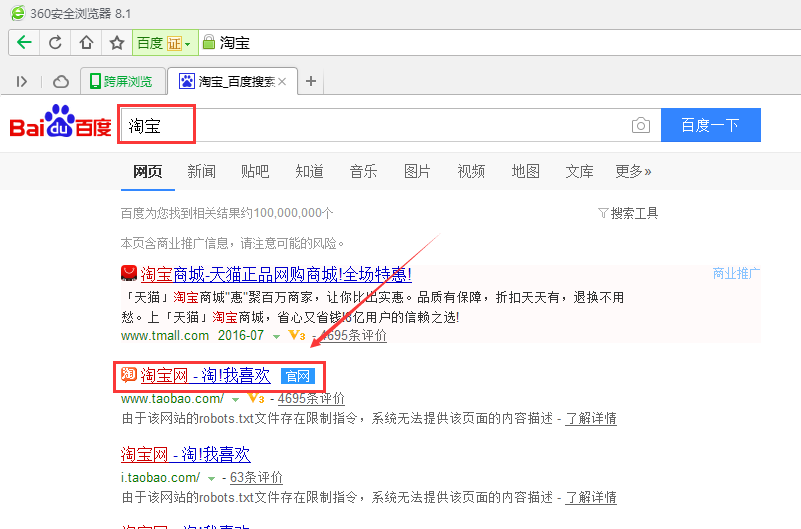801x529 pixels.
Task: Expand the dropdown arrow after www.tmall.com 2016-07
Action: [x=276, y=336]
